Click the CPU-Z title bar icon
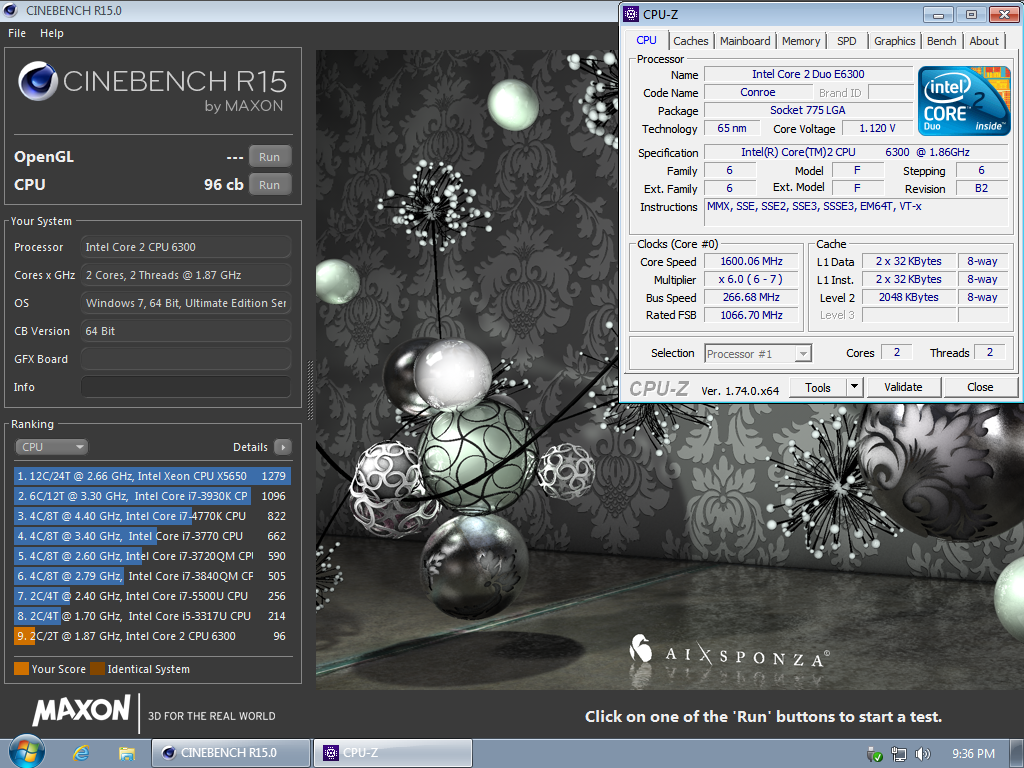The width and height of the screenshot is (1024, 768). [x=631, y=14]
